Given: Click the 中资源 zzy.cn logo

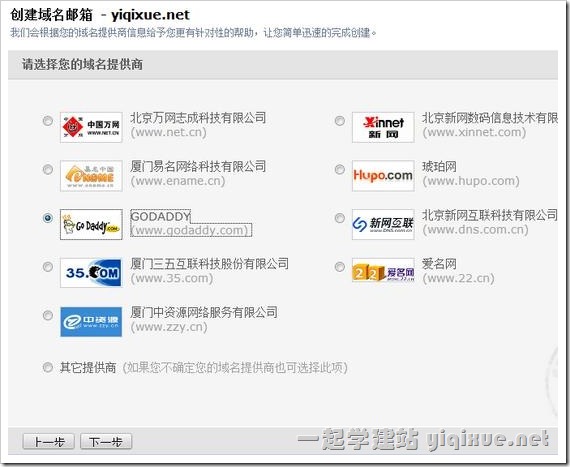Looking at the screenshot, I should (91, 322).
